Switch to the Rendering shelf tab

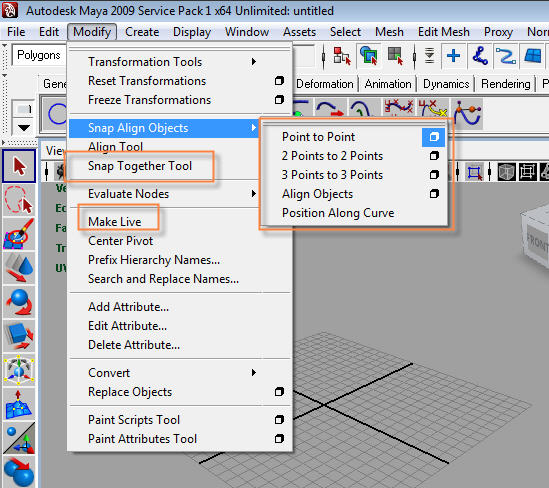click(x=506, y=84)
